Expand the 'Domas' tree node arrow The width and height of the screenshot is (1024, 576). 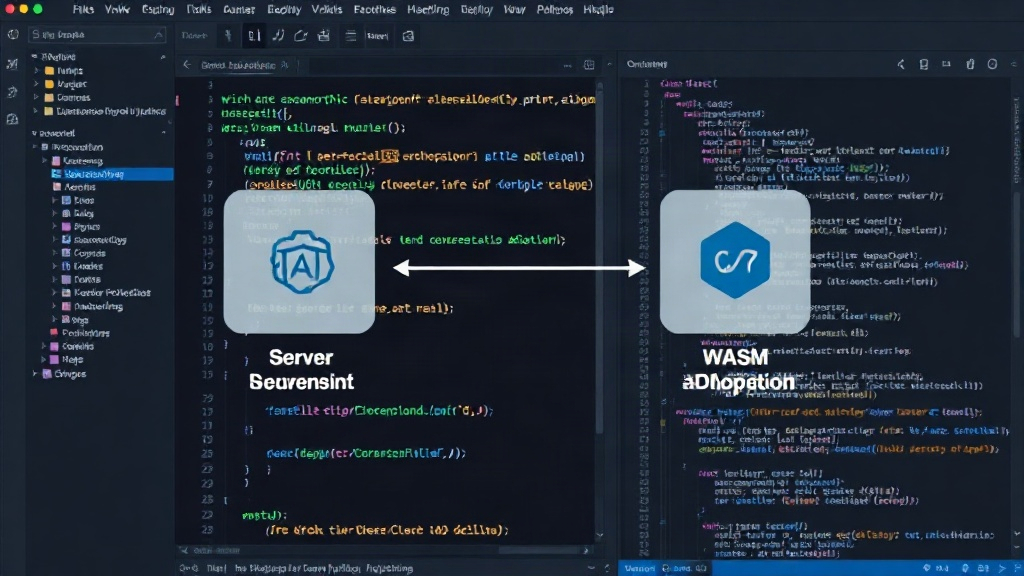pos(55,280)
